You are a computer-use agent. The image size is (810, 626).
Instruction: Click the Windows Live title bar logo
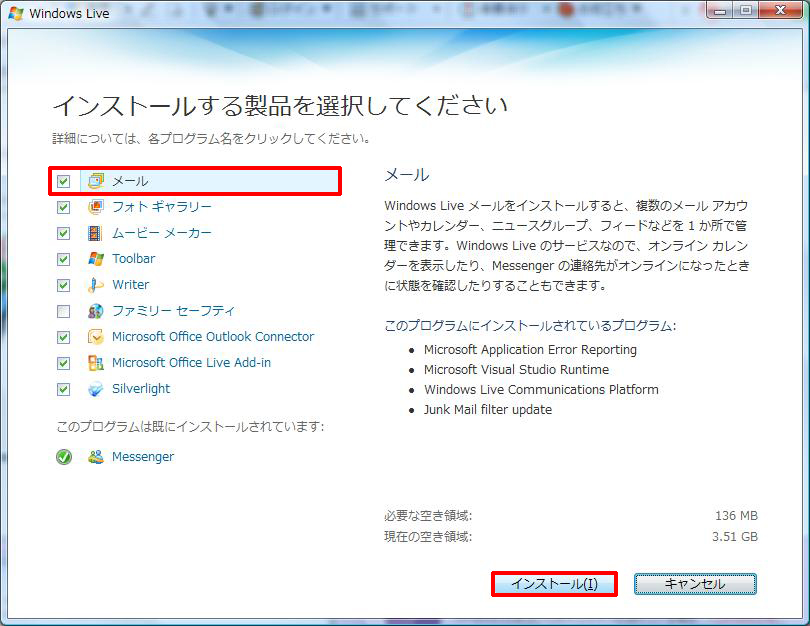tap(15, 14)
